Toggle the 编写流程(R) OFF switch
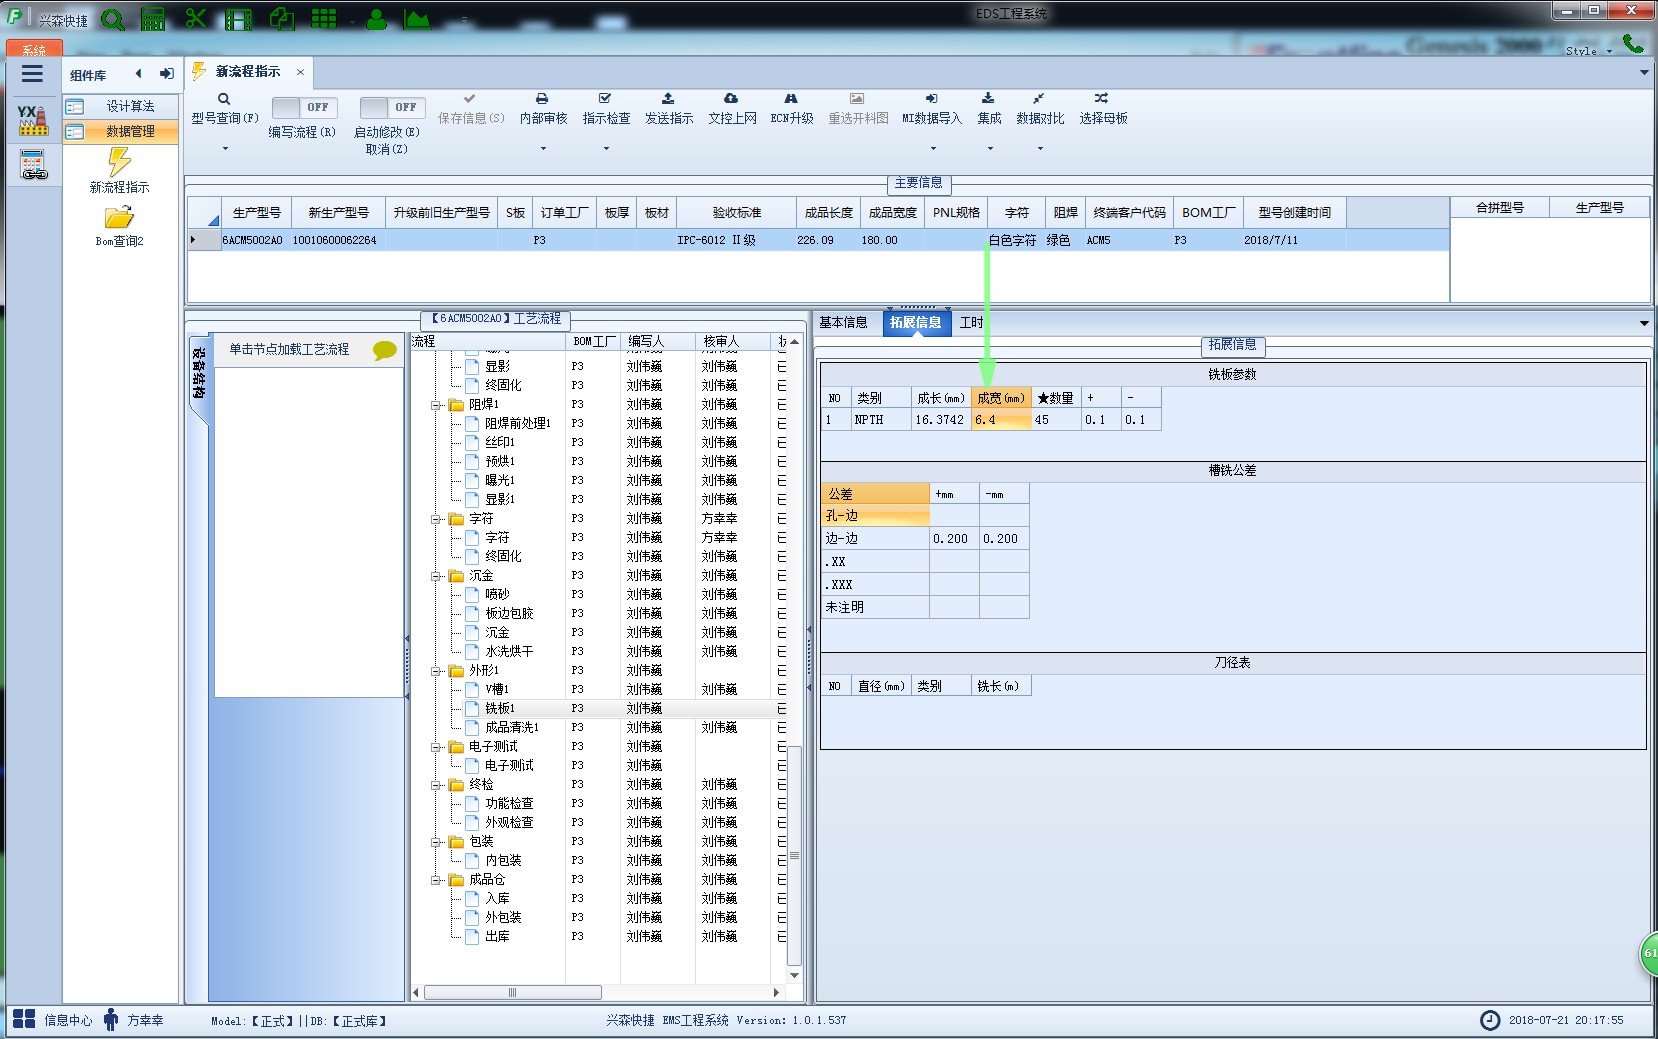This screenshot has width=1658, height=1039. (304, 107)
